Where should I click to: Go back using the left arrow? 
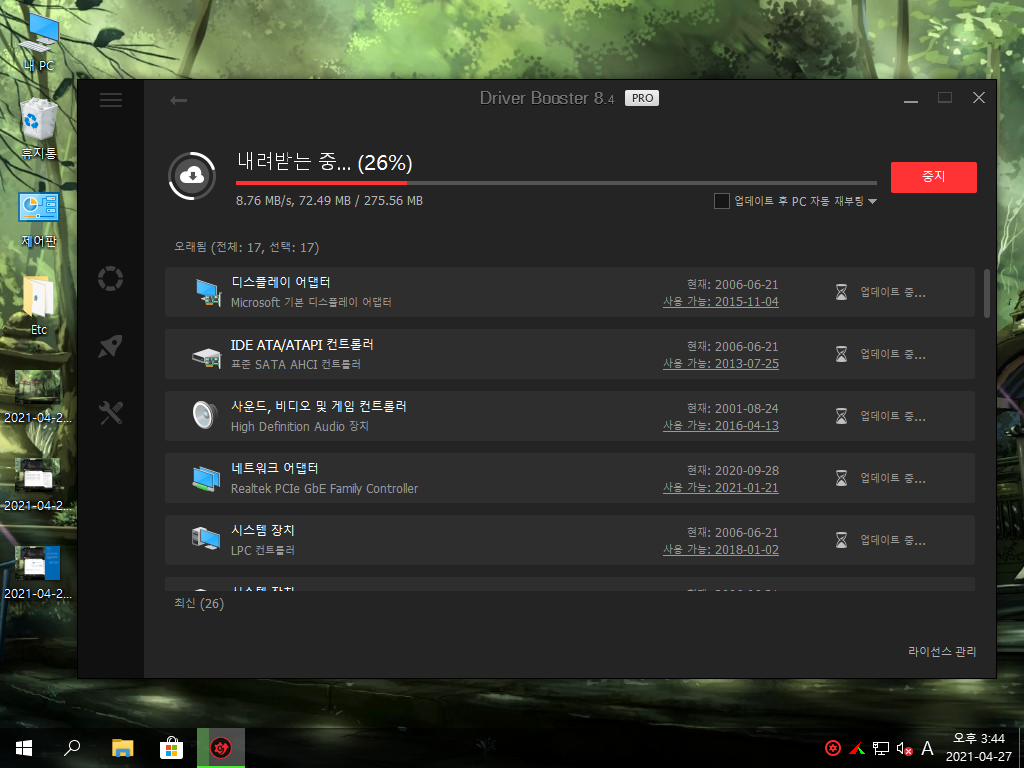point(178,100)
